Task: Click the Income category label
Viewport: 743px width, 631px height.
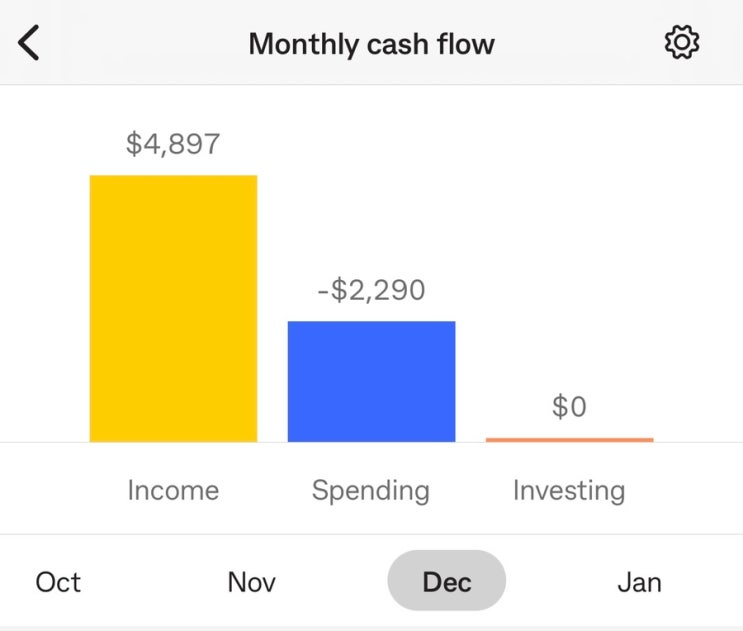Action: click(173, 490)
